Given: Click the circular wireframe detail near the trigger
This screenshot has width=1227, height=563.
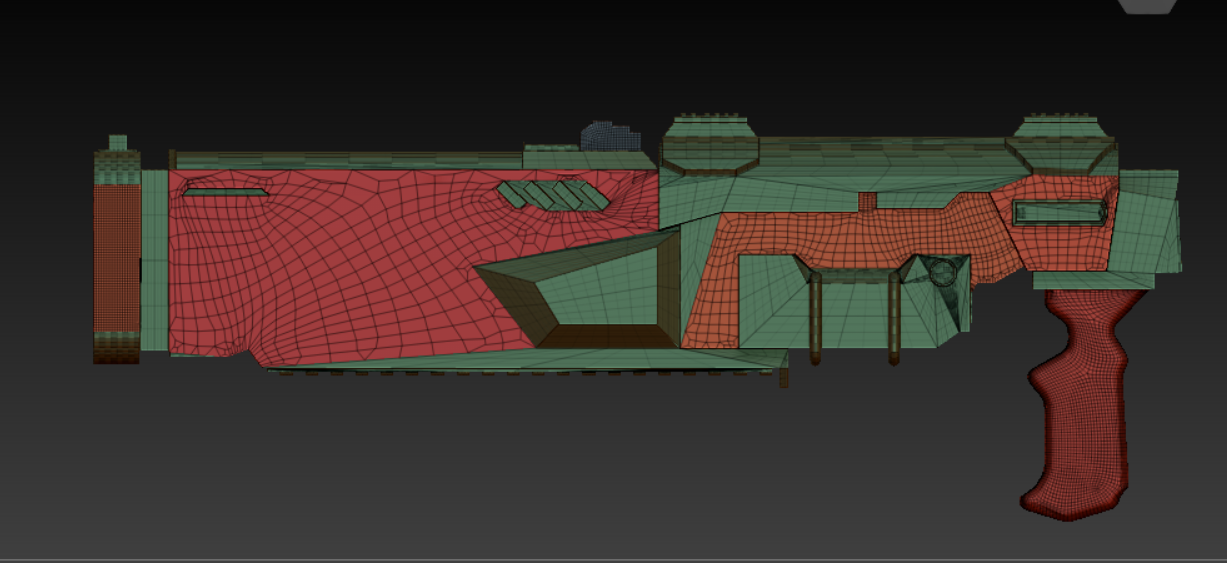Looking at the screenshot, I should tap(941, 269).
